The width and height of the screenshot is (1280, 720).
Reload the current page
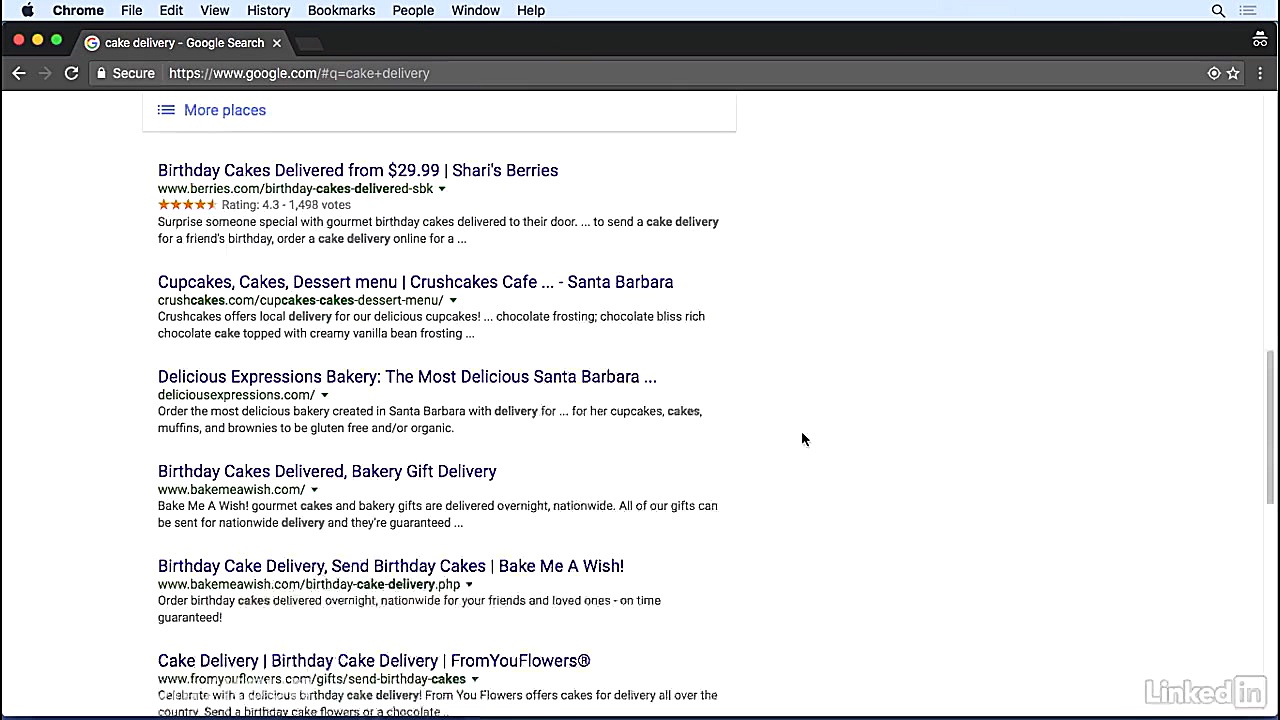tap(71, 73)
